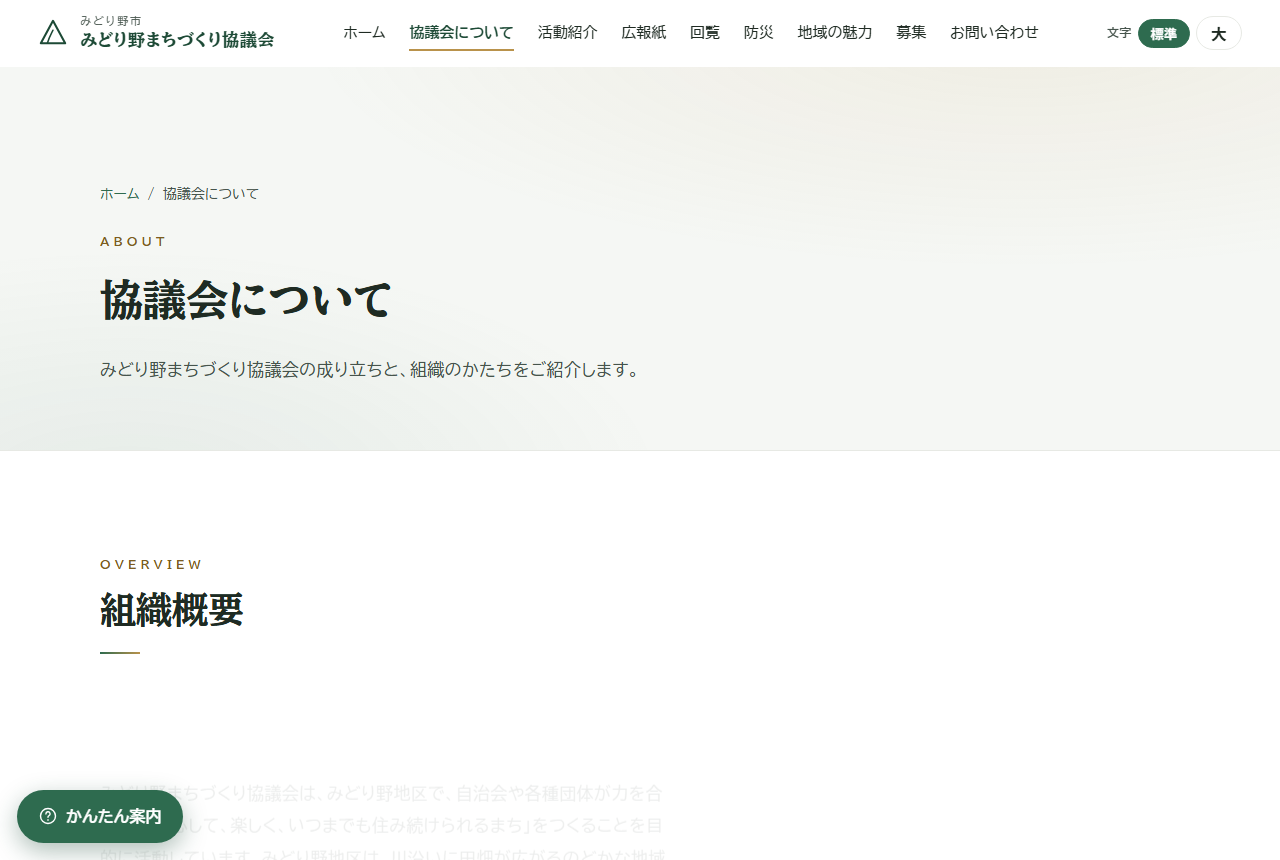Click the 組織概要 section heading
This screenshot has height=860, width=1280.
pyautogui.click(x=172, y=609)
